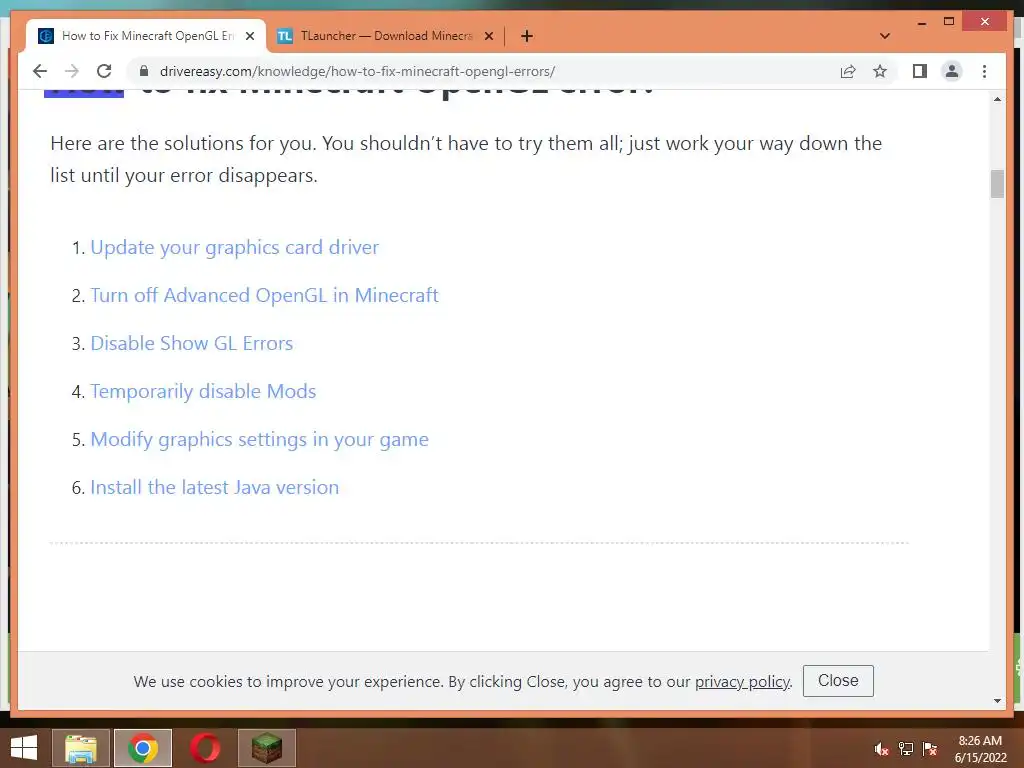Screen dimensions: 1024x768
Task: Open the network tray icon
Action: click(x=906, y=749)
